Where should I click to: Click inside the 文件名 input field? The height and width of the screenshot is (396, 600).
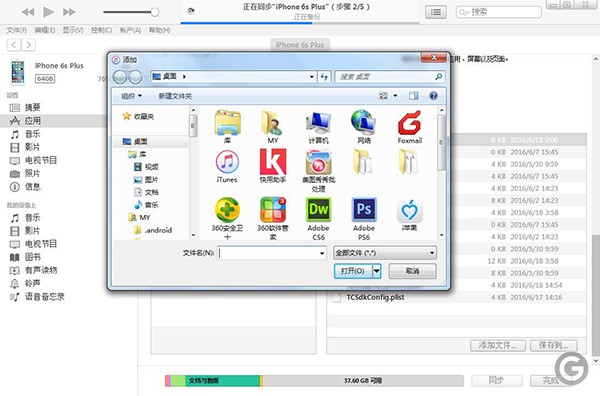click(x=268, y=253)
